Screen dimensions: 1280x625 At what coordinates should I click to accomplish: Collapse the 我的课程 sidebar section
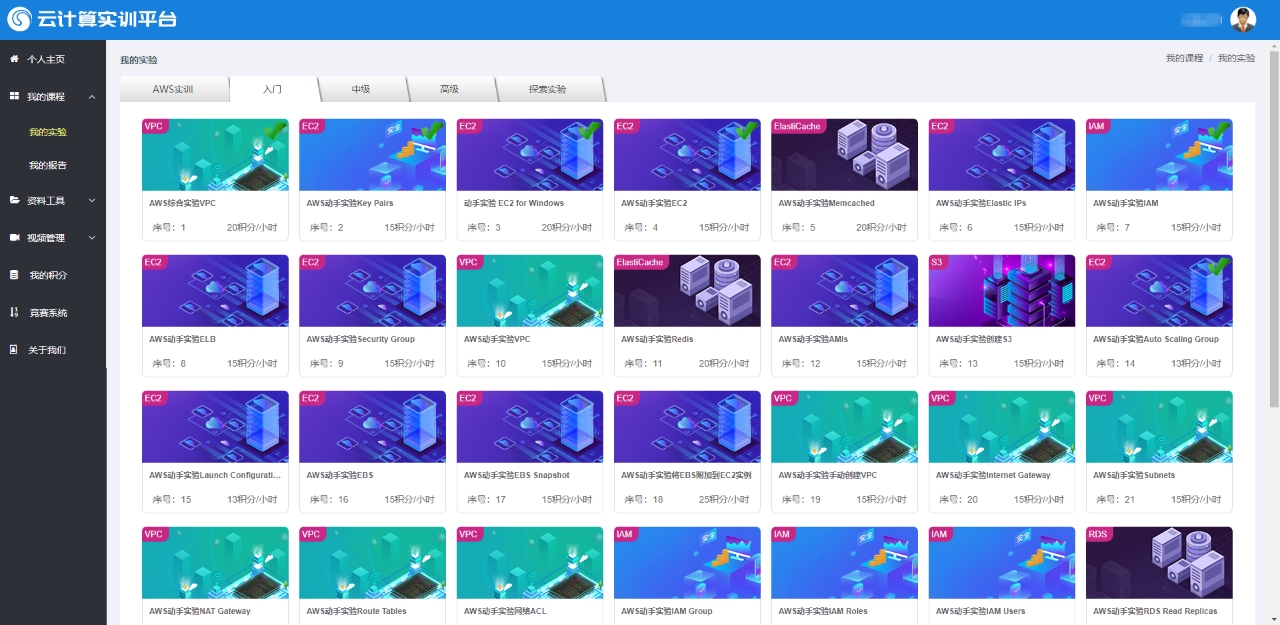(92, 97)
